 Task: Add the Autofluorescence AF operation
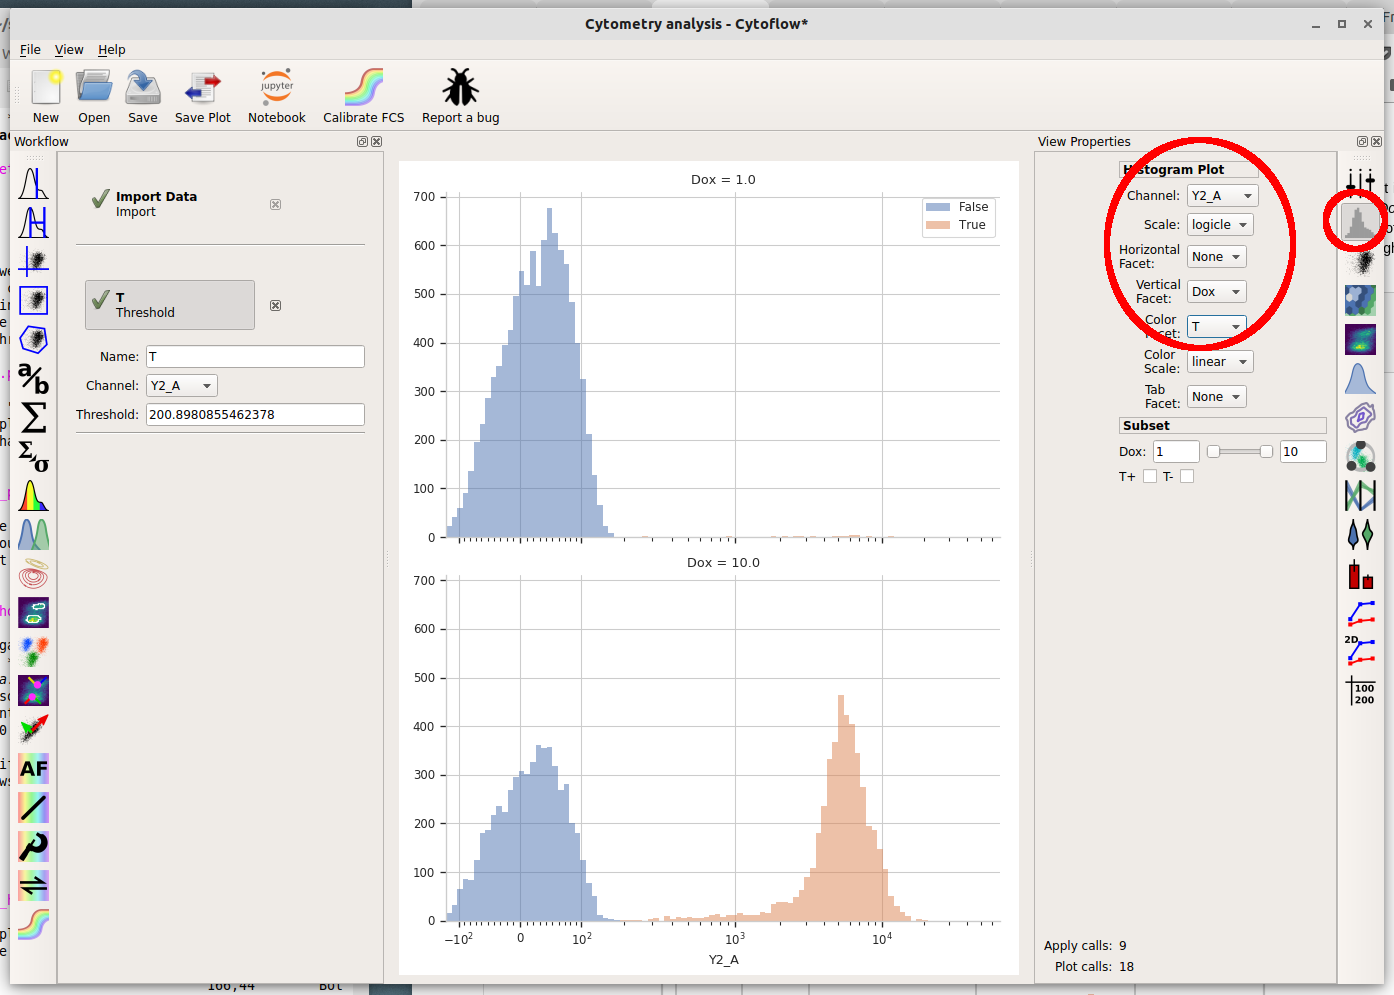pyautogui.click(x=33, y=768)
